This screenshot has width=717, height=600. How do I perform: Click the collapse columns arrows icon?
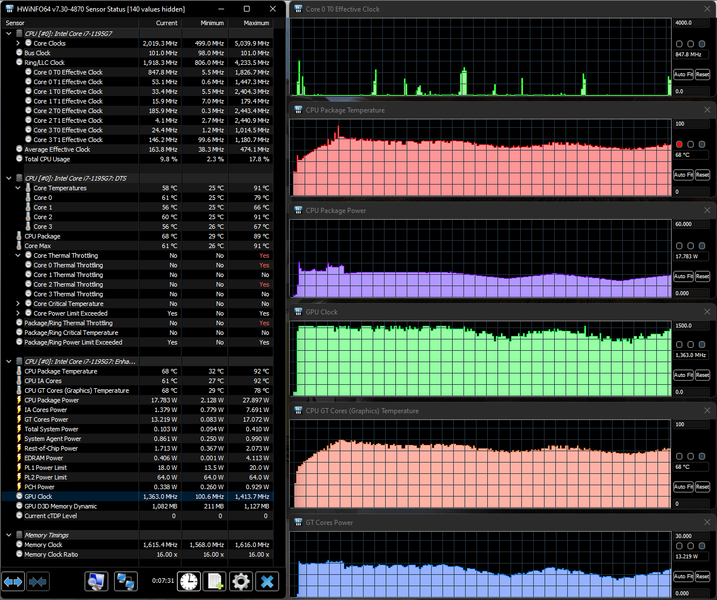coord(40,581)
